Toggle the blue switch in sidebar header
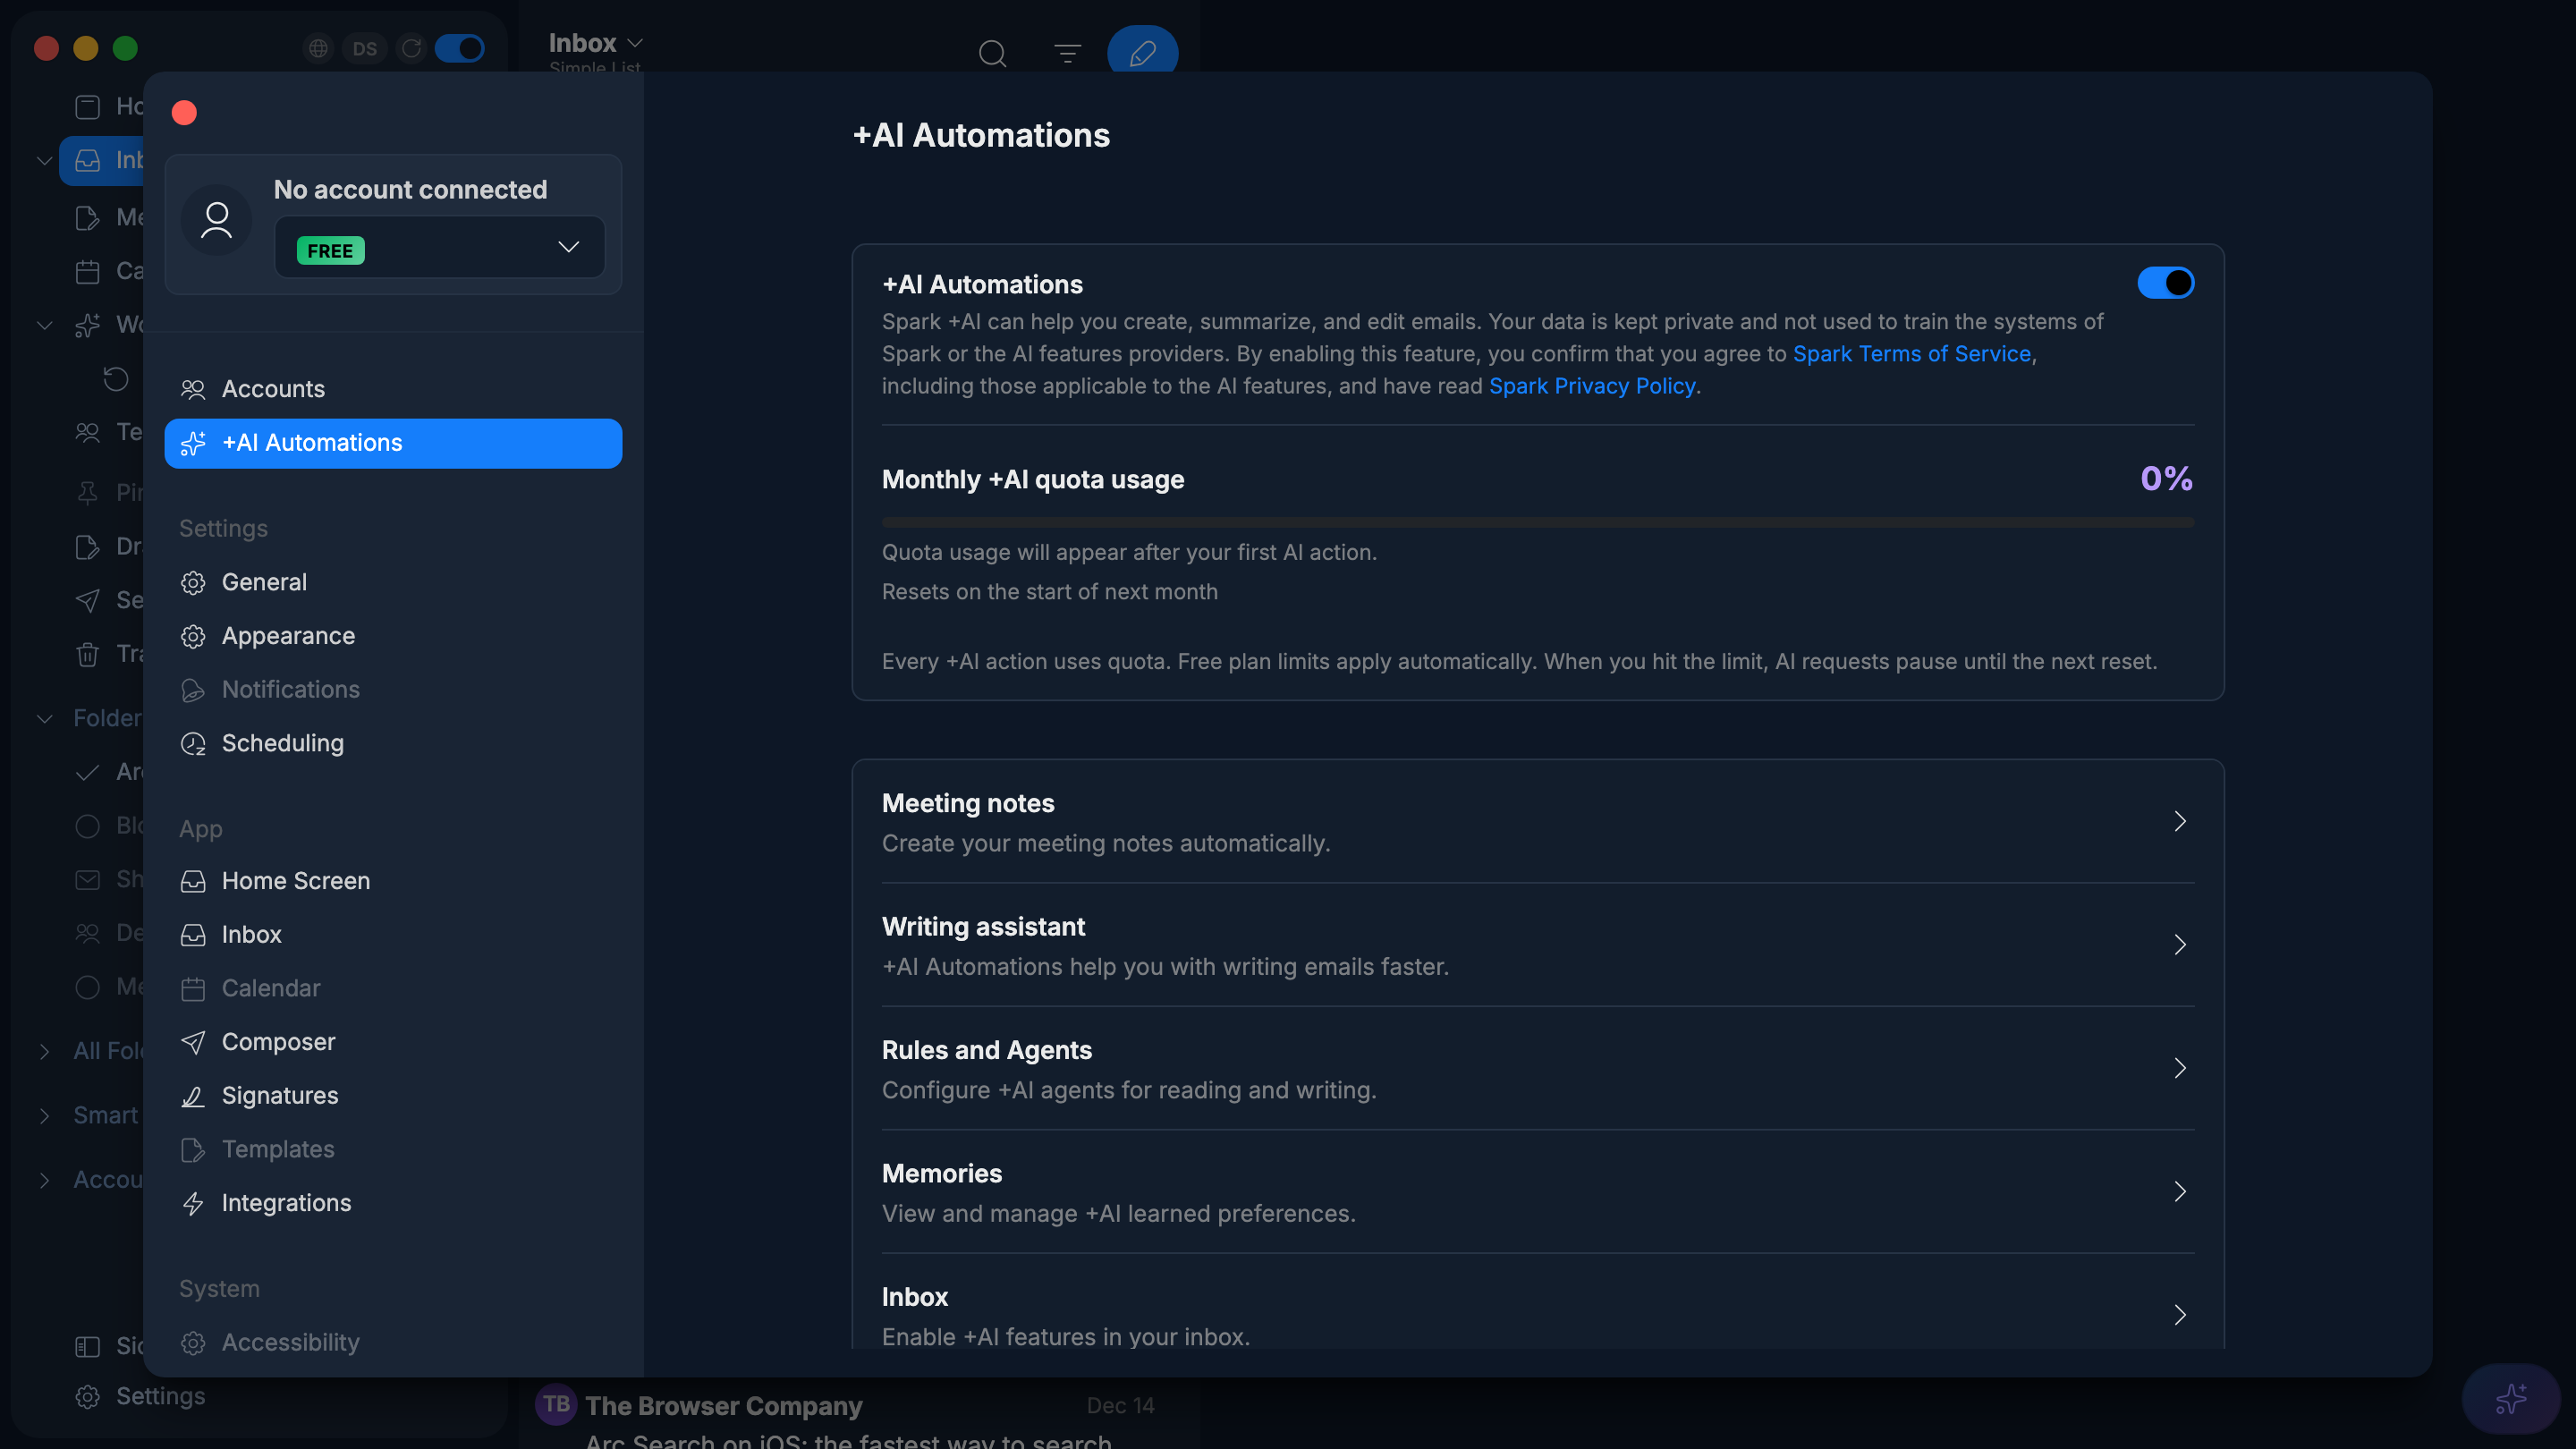 click(x=460, y=48)
